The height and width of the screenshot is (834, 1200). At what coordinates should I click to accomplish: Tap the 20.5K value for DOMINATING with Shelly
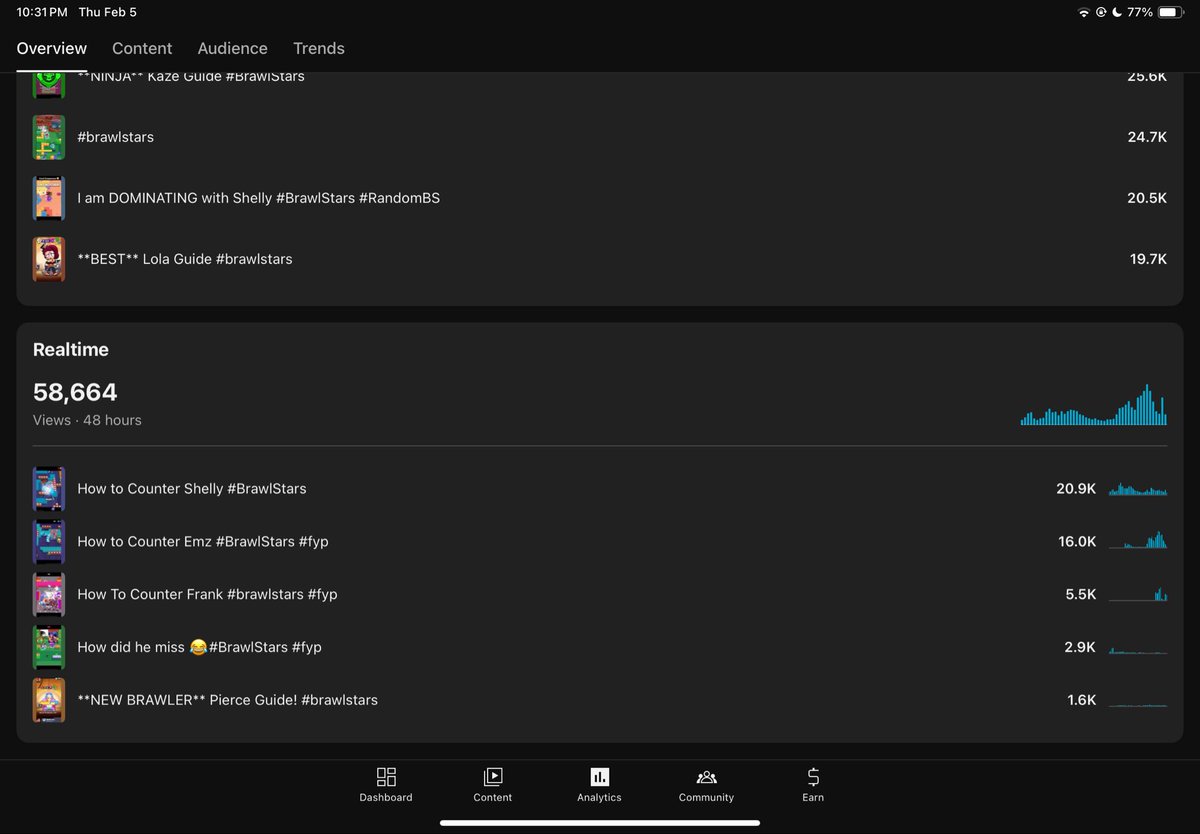pos(1147,198)
